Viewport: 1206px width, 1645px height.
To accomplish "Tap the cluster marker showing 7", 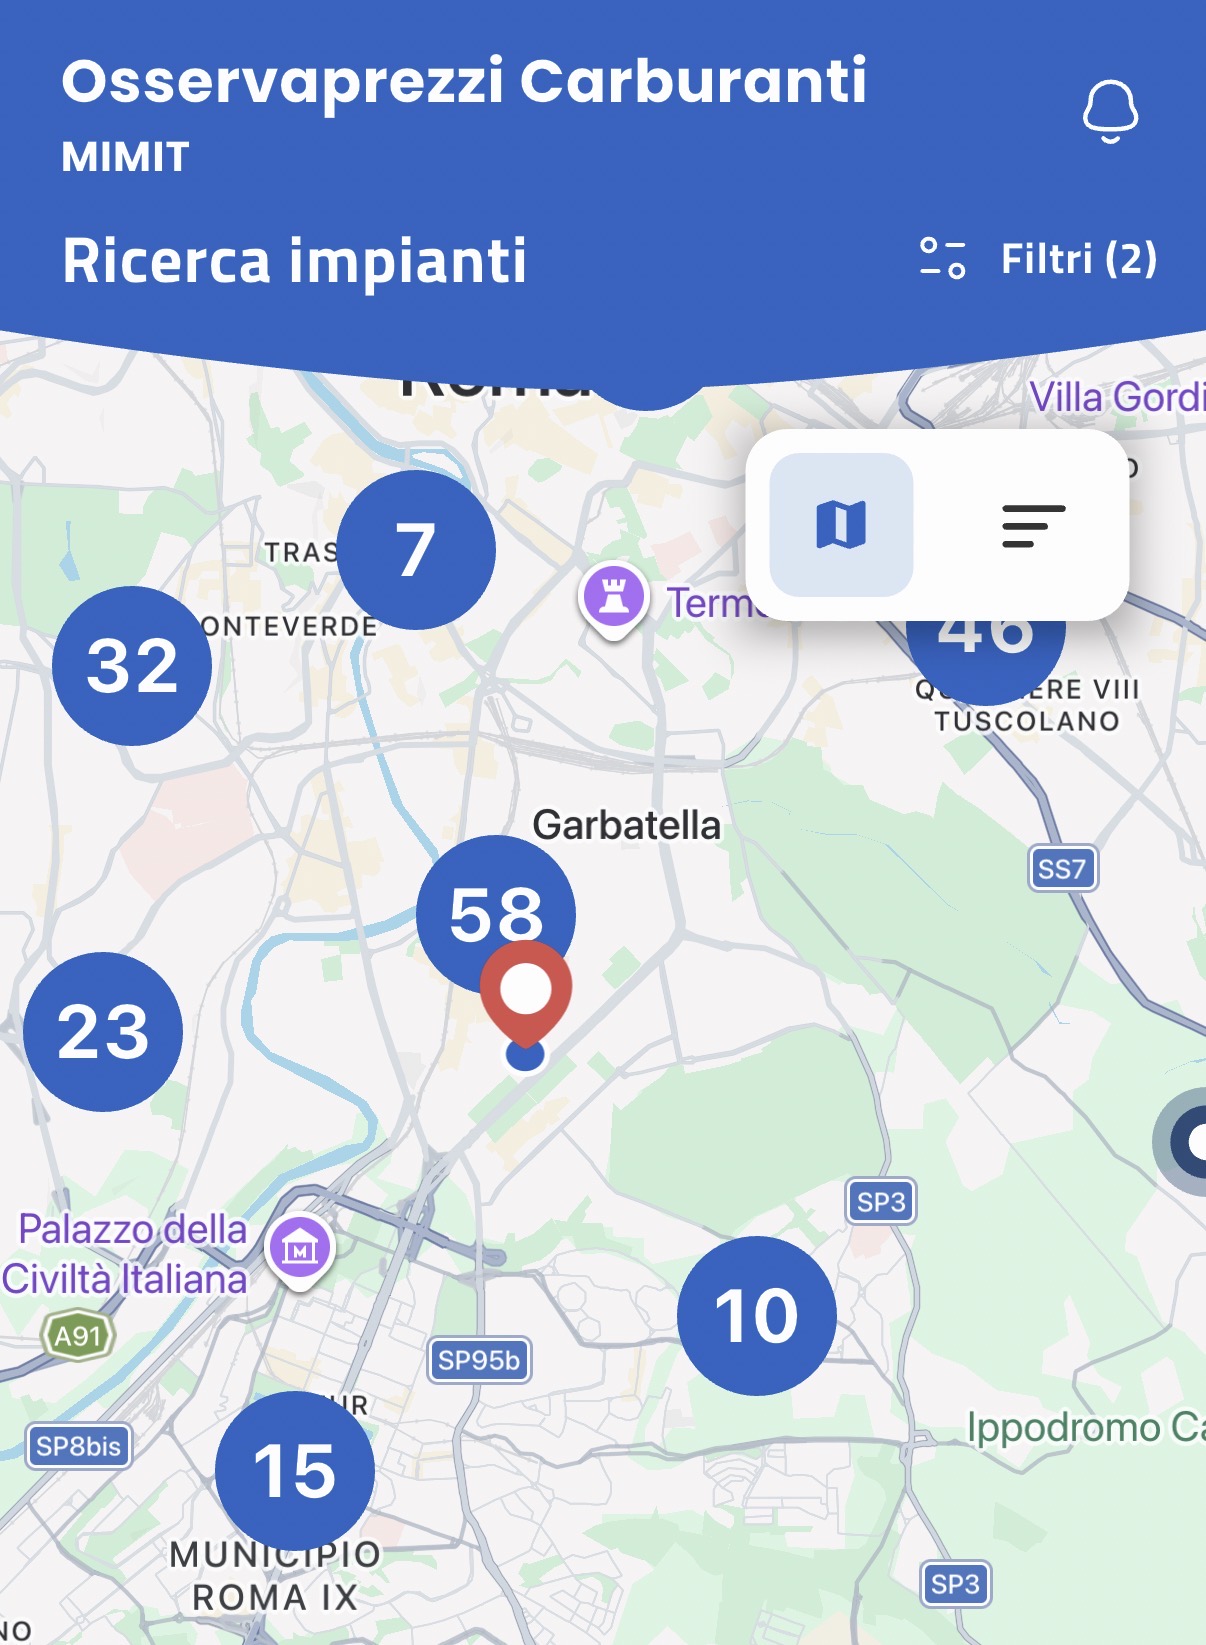I will [x=416, y=549].
